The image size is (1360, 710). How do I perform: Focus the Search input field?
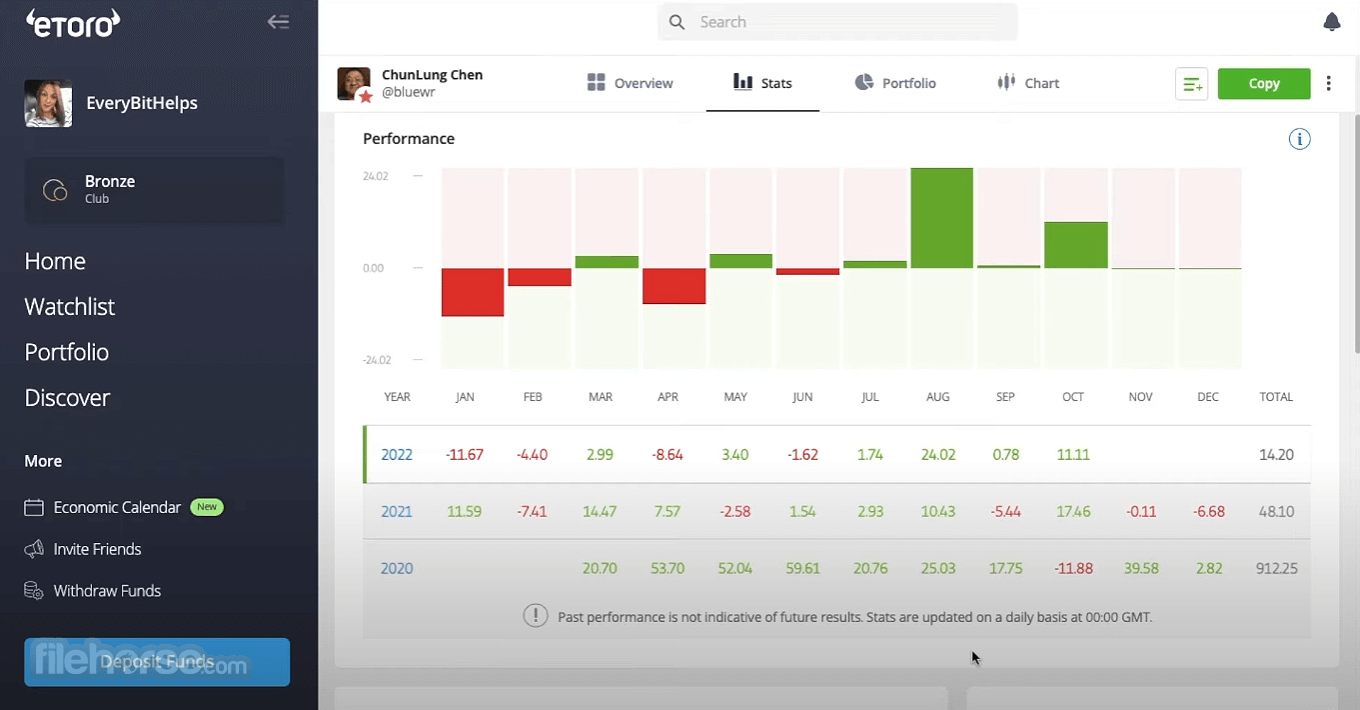click(x=837, y=22)
